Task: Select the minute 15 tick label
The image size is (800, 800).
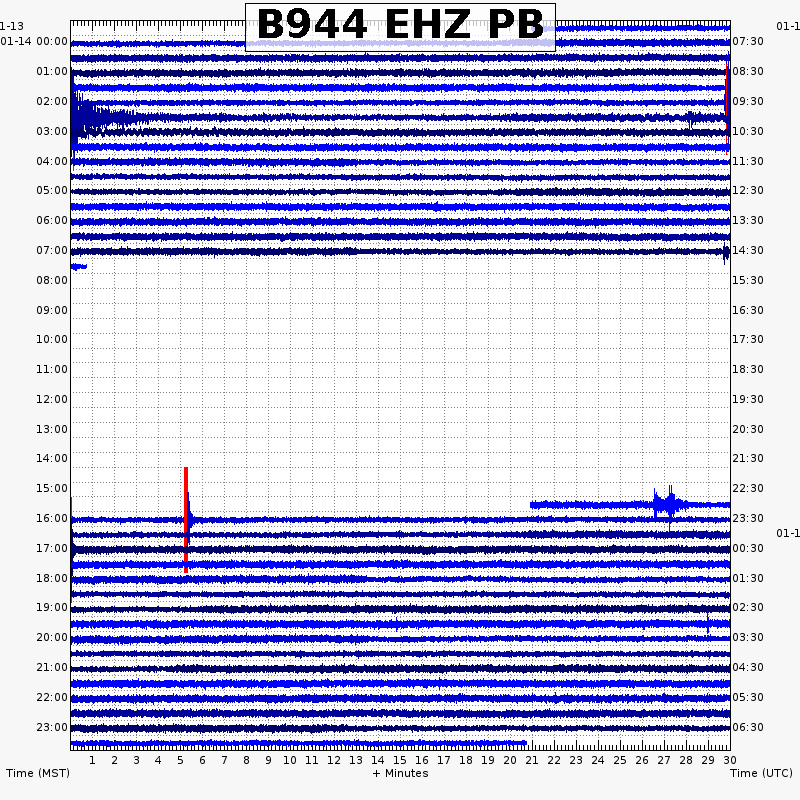Action: click(399, 760)
